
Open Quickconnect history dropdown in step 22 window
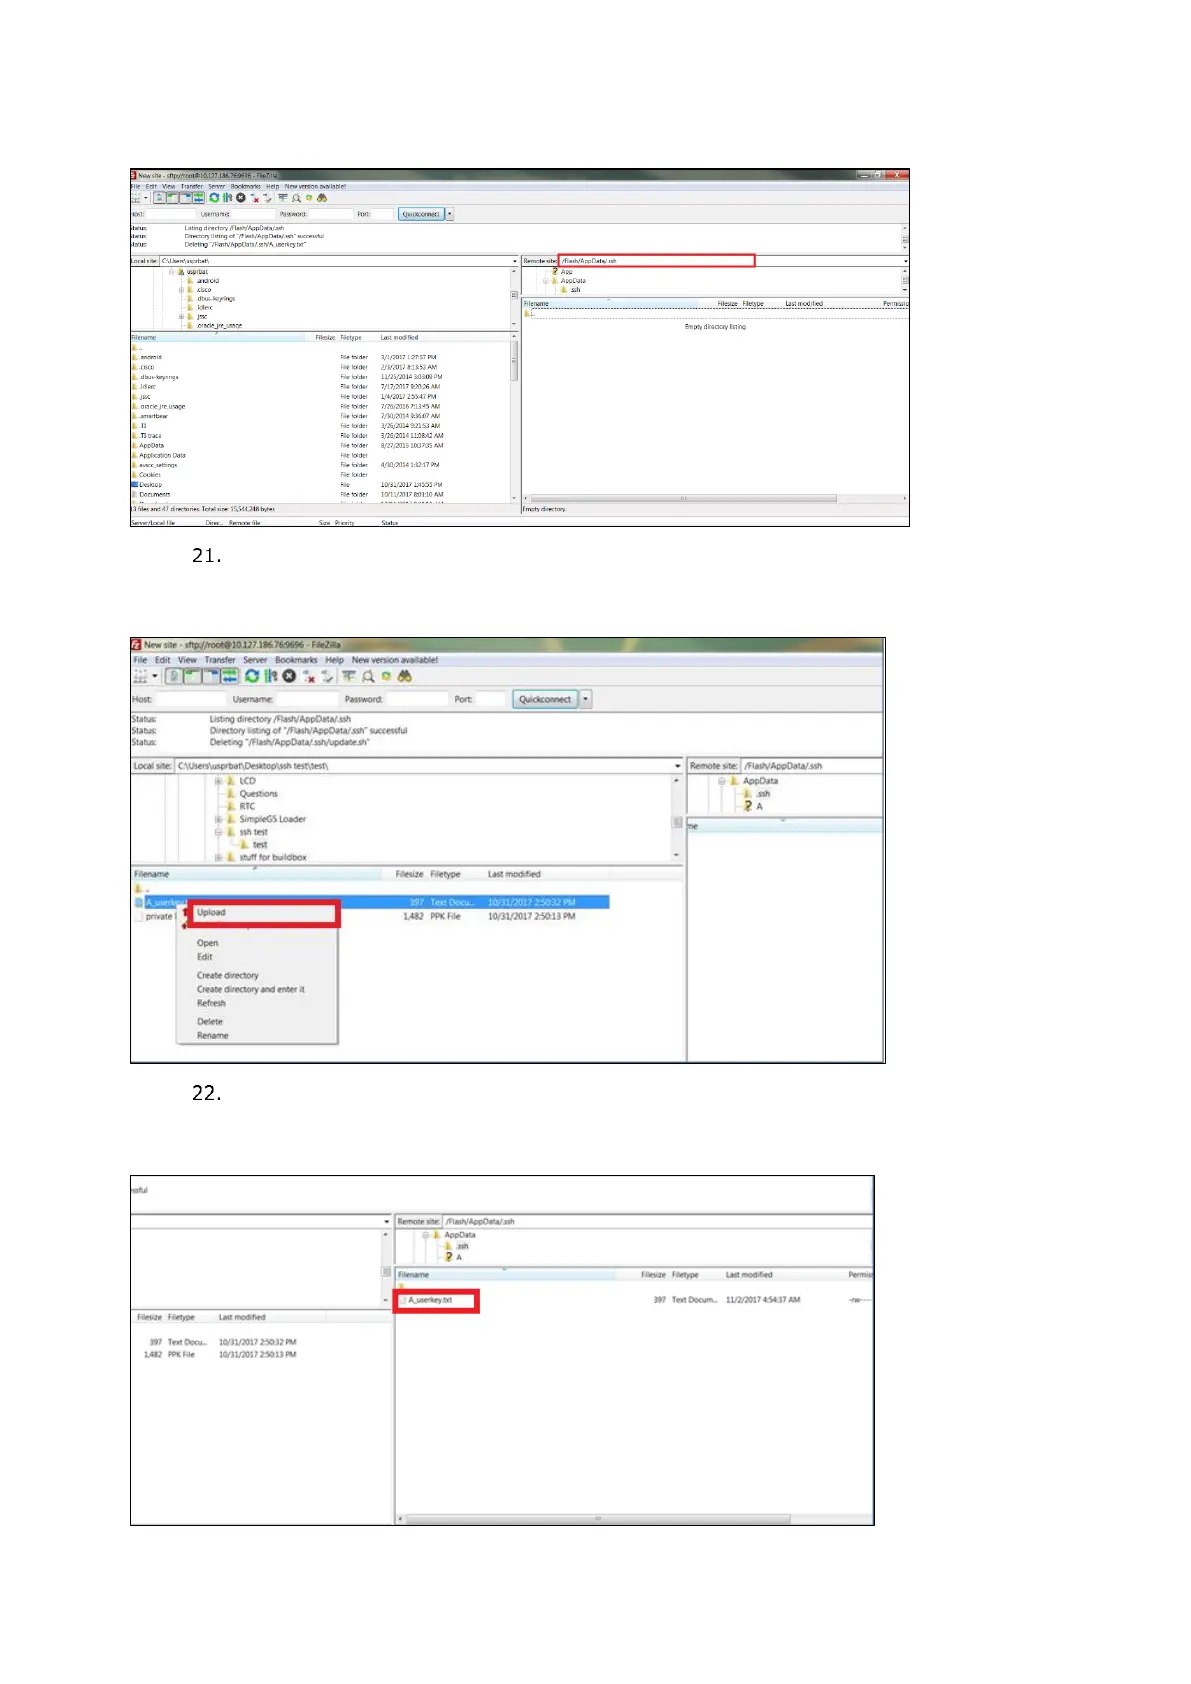(x=586, y=700)
